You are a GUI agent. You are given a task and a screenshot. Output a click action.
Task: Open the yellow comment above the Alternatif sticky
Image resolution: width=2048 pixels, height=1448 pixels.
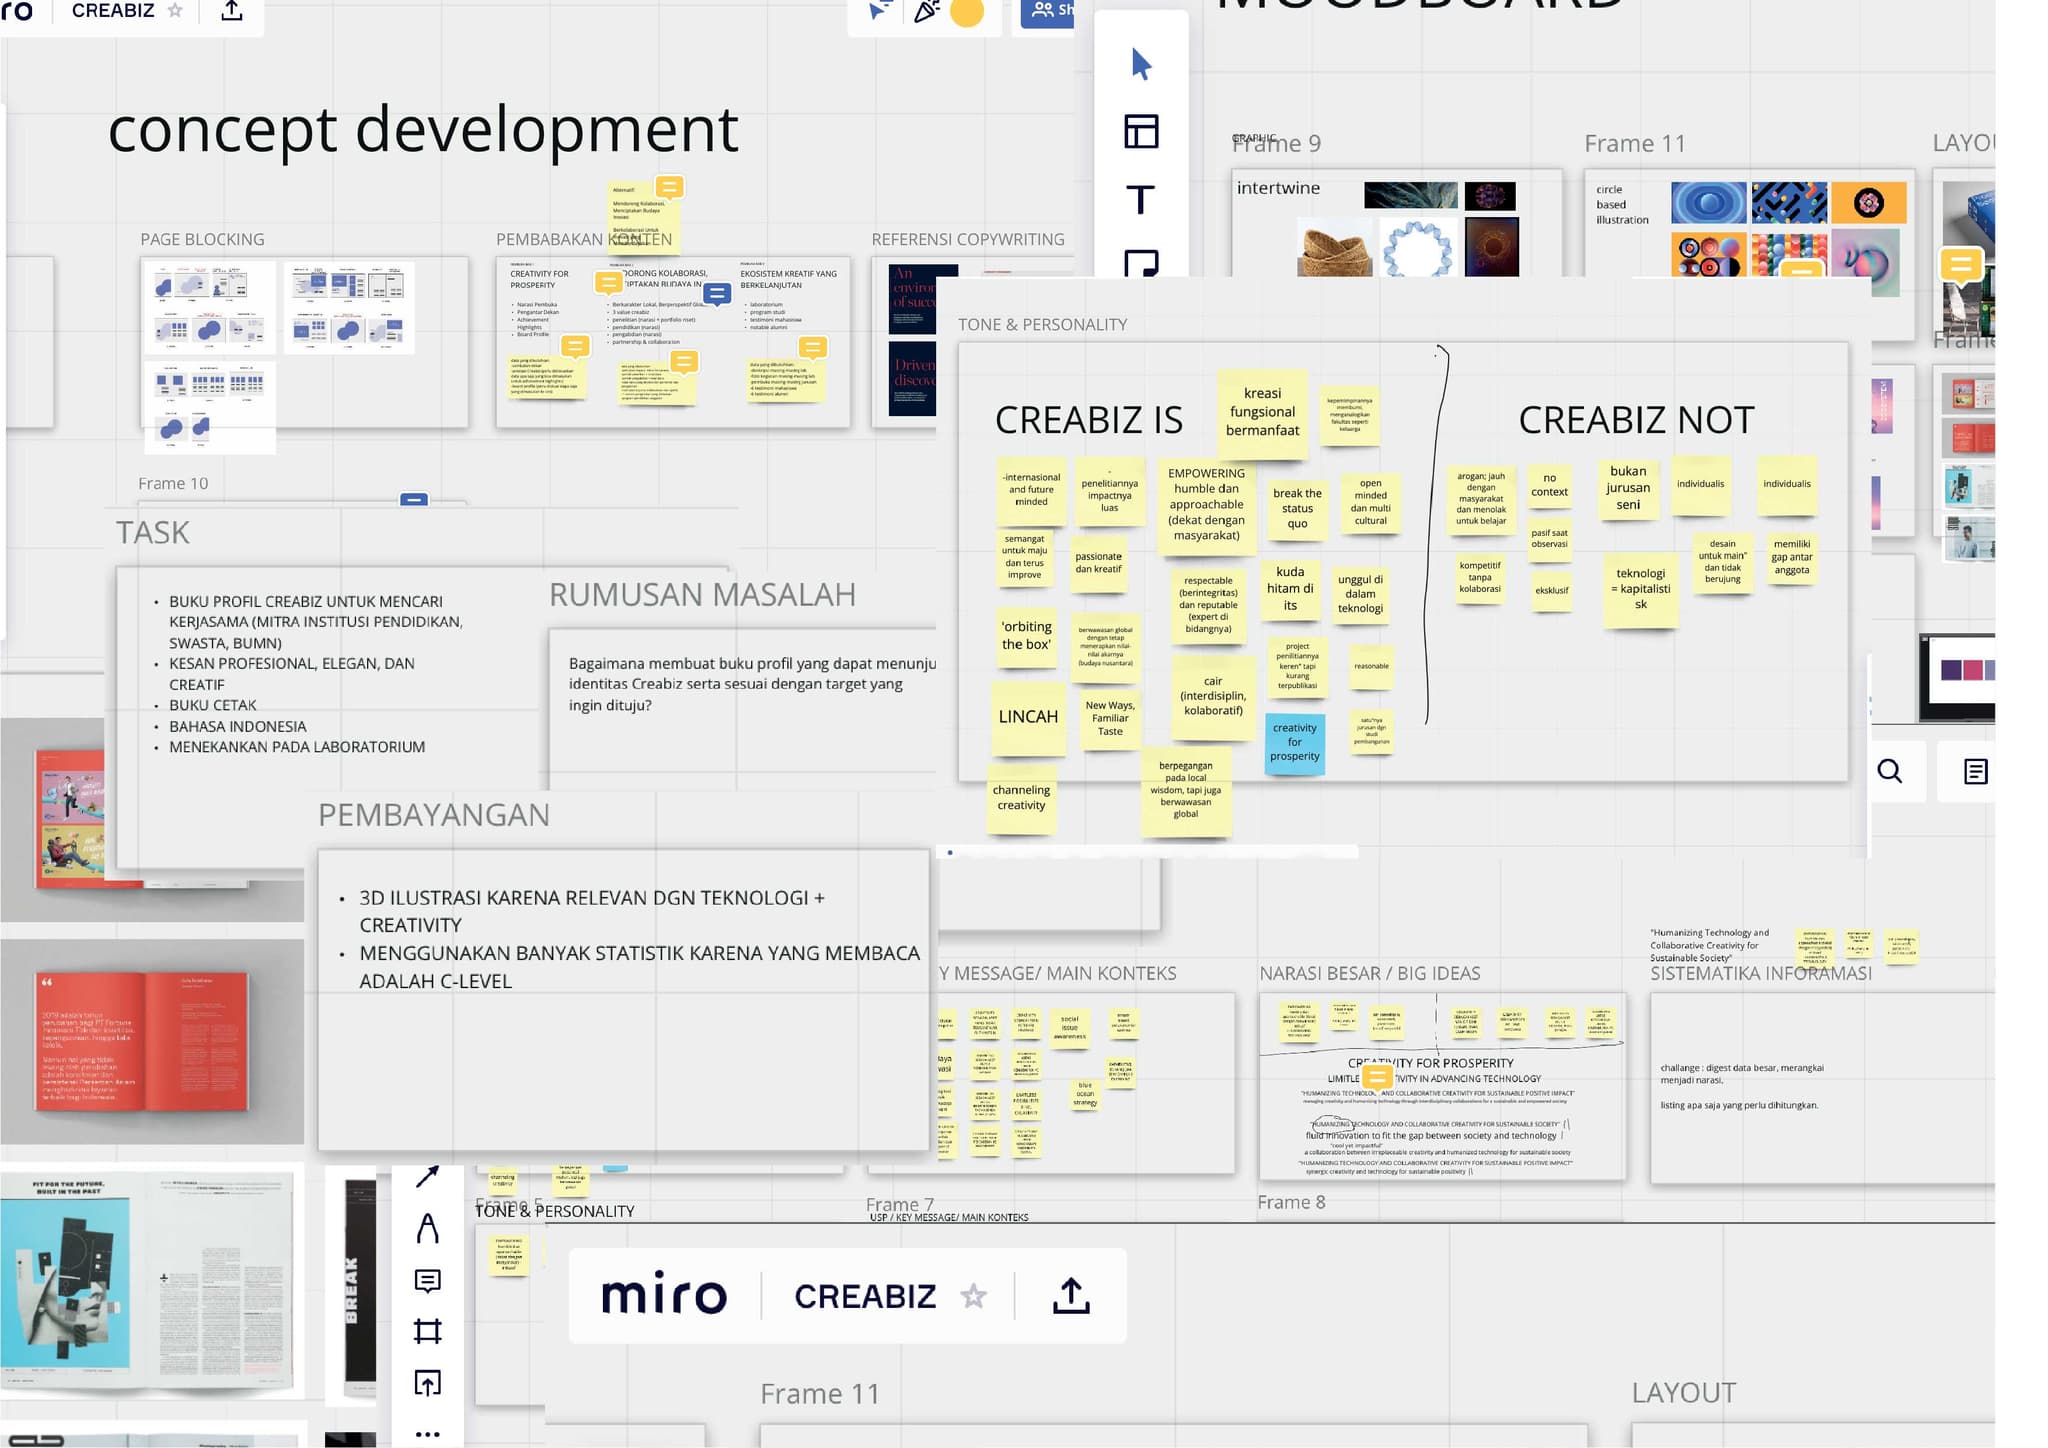tap(669, 187)
